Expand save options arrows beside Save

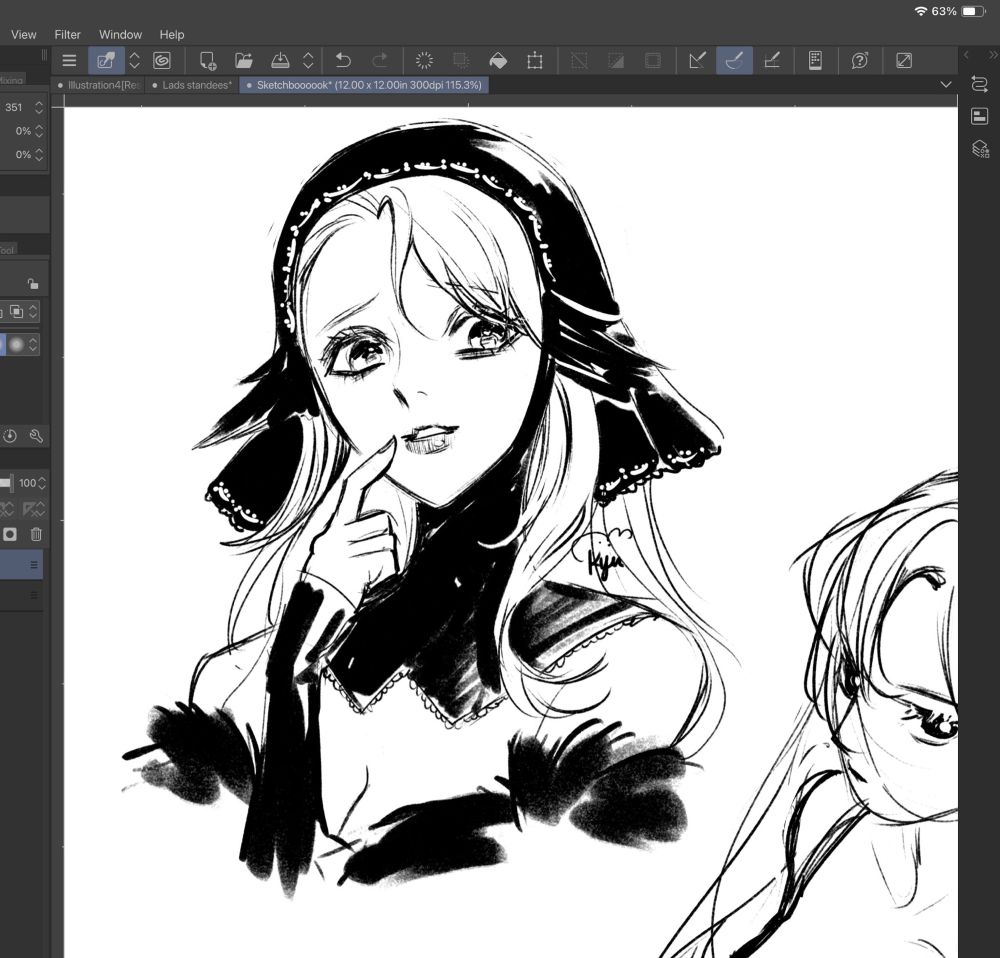pyautogui.click(x=308, y=61)
